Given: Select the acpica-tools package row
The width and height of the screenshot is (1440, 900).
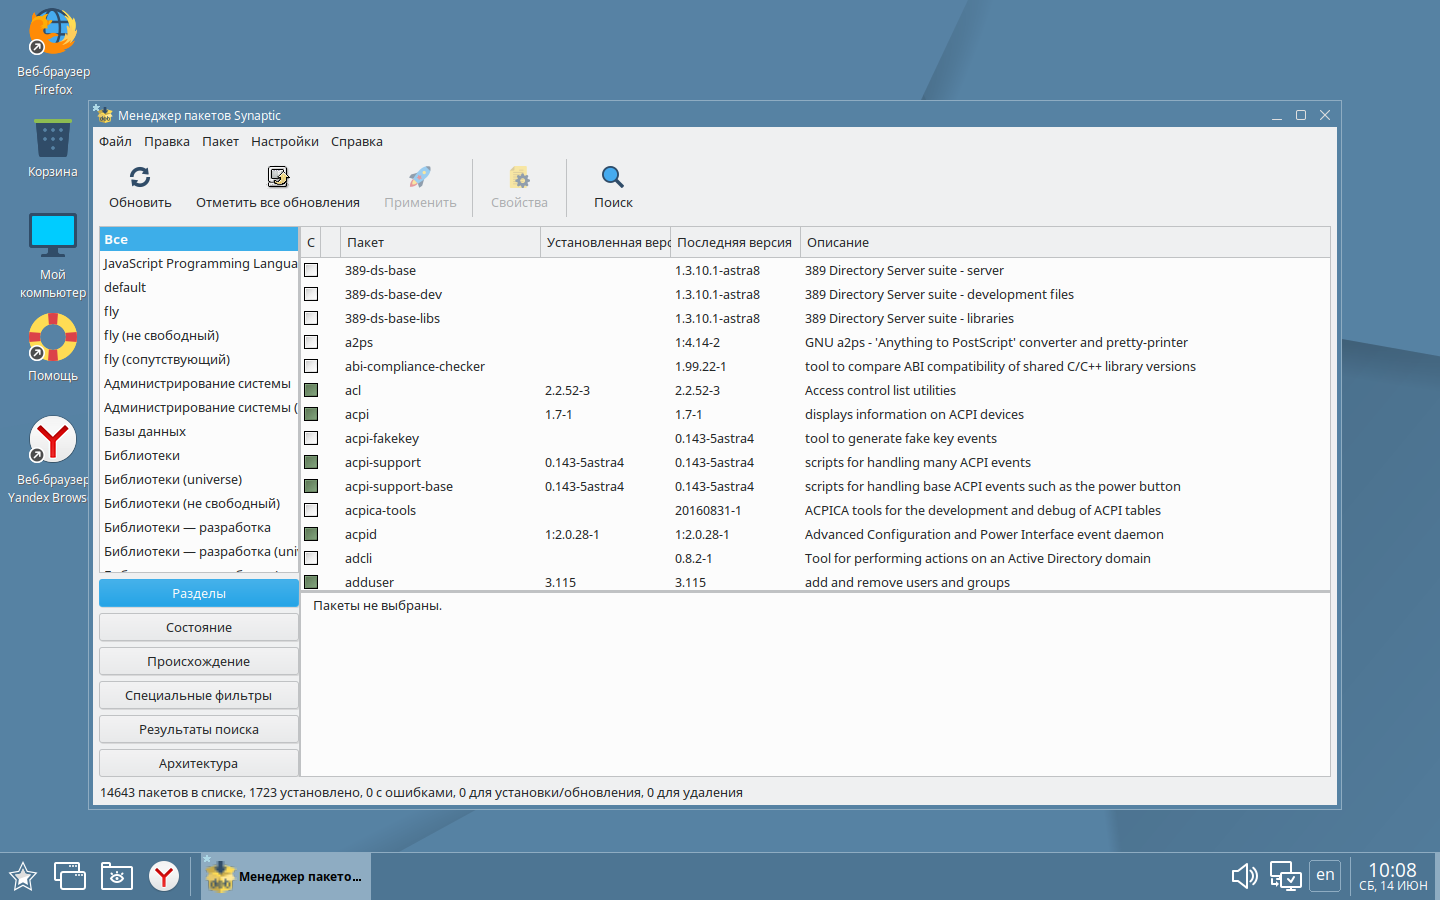Looking at the screenshot, I should tap(815, 510).
